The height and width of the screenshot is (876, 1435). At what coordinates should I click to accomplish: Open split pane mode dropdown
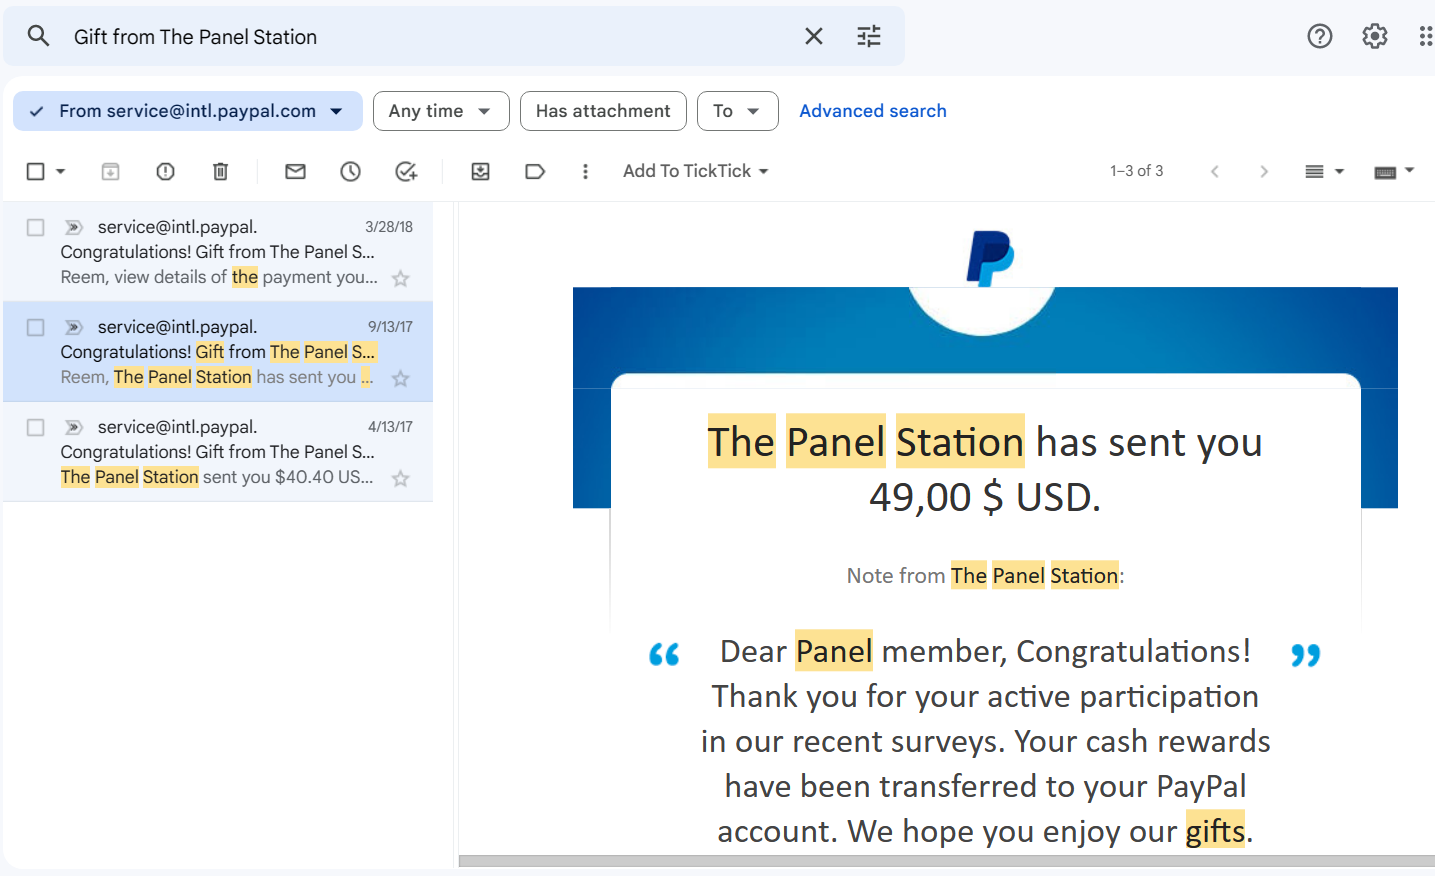click(1324, 171)
